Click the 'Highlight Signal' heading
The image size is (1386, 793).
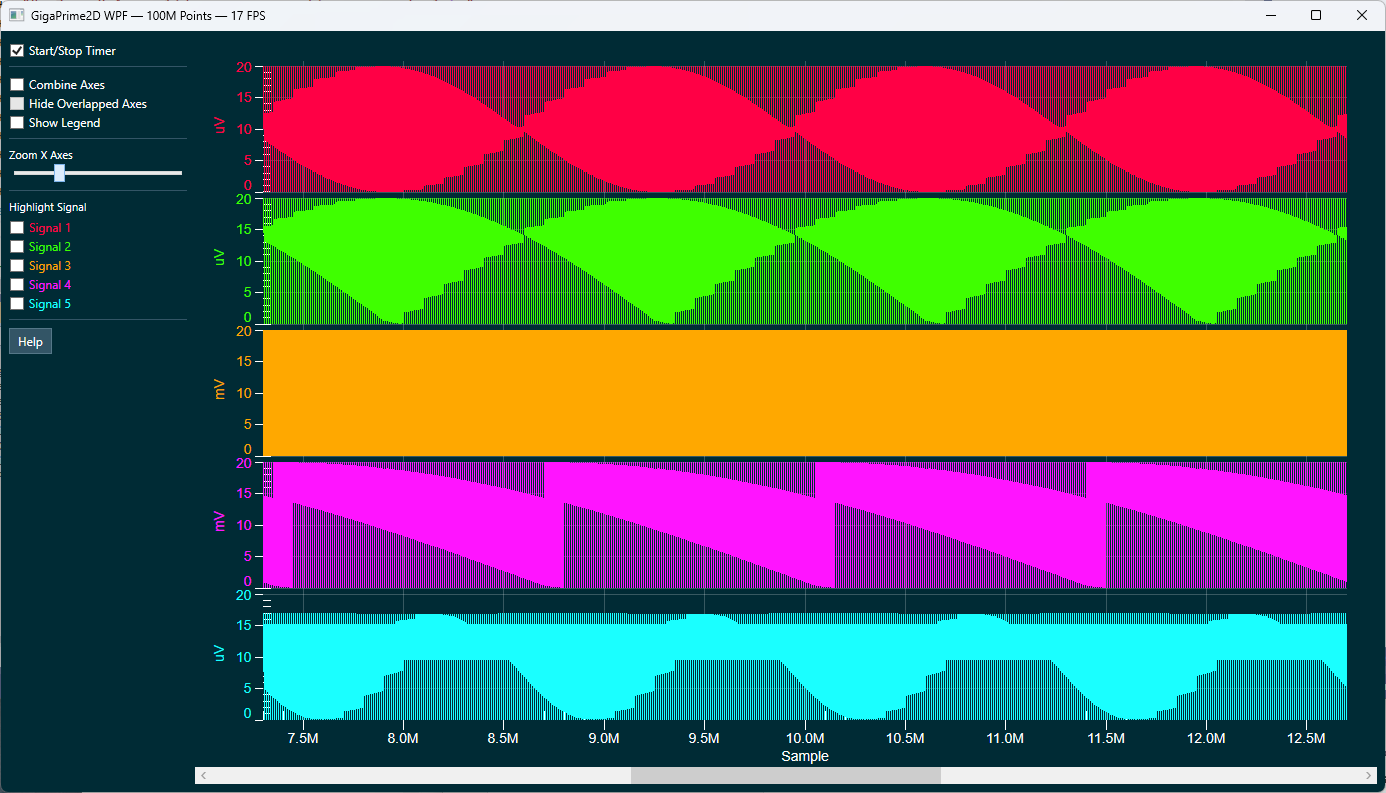tap(48, 207)
